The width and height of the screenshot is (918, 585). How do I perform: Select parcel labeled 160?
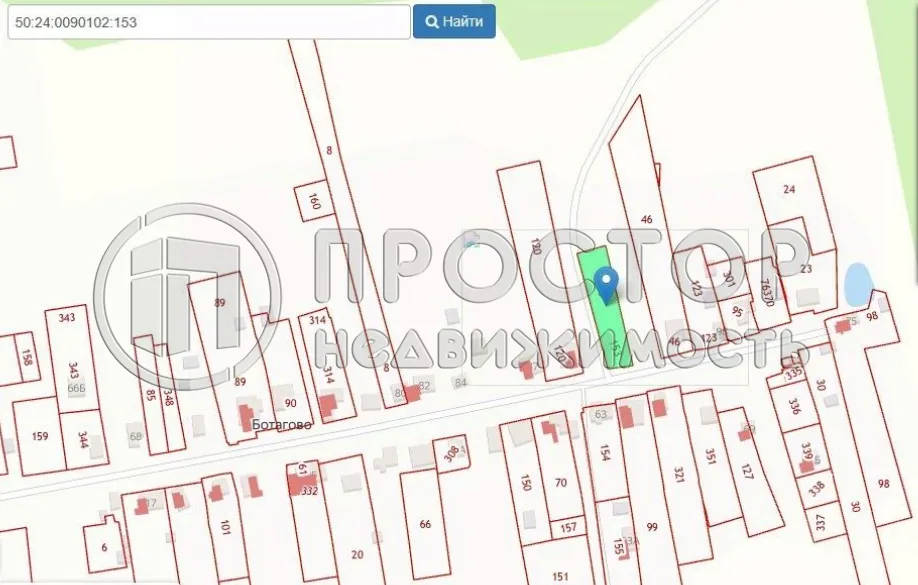pos(314,201)
